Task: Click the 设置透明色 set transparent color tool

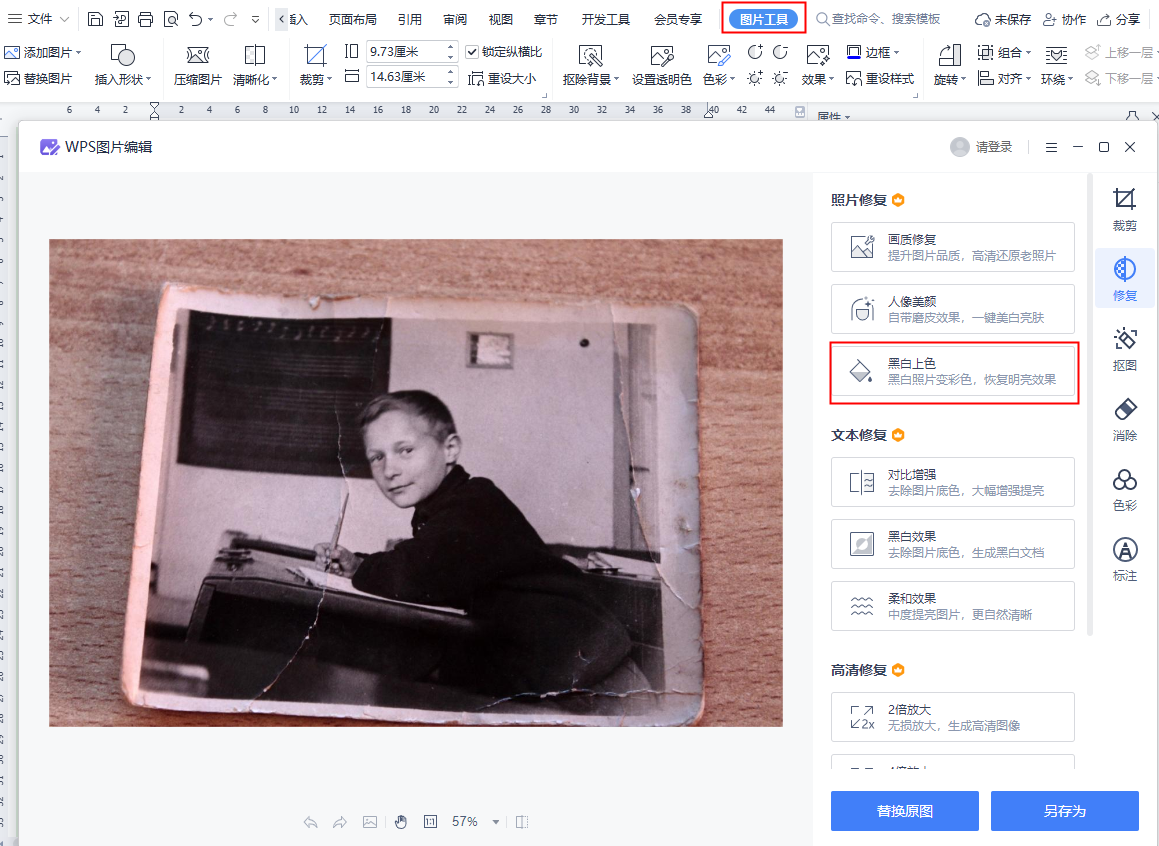Action: point(662,65)
